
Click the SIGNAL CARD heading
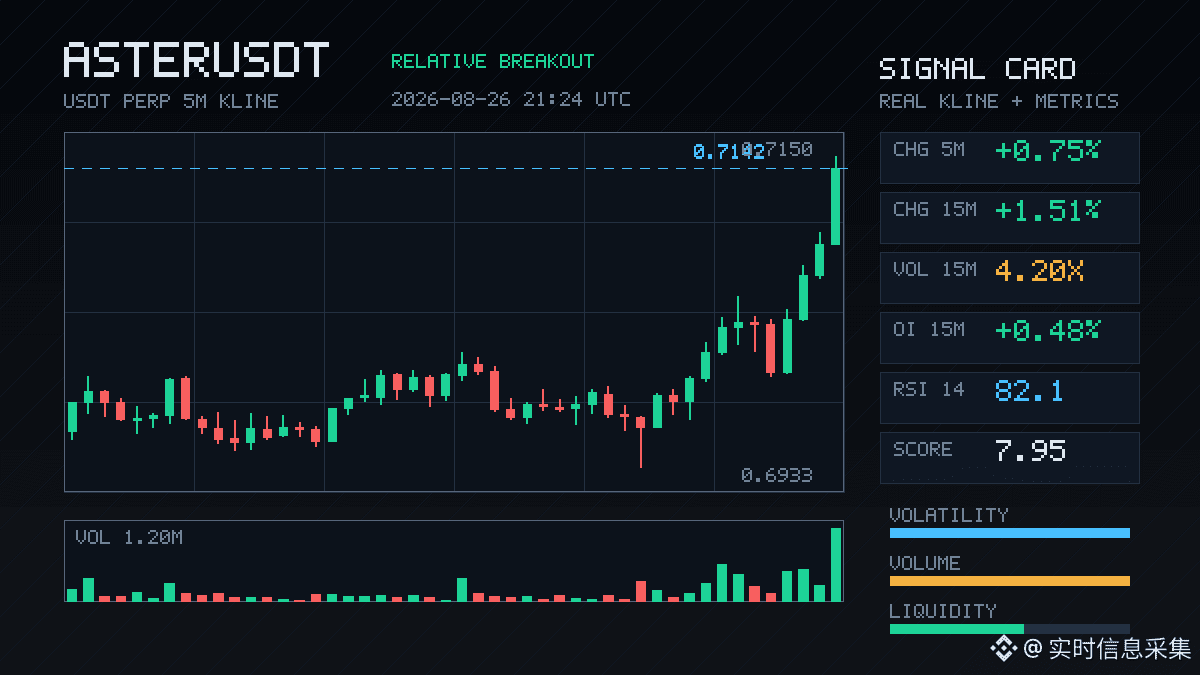coord(977,69)
